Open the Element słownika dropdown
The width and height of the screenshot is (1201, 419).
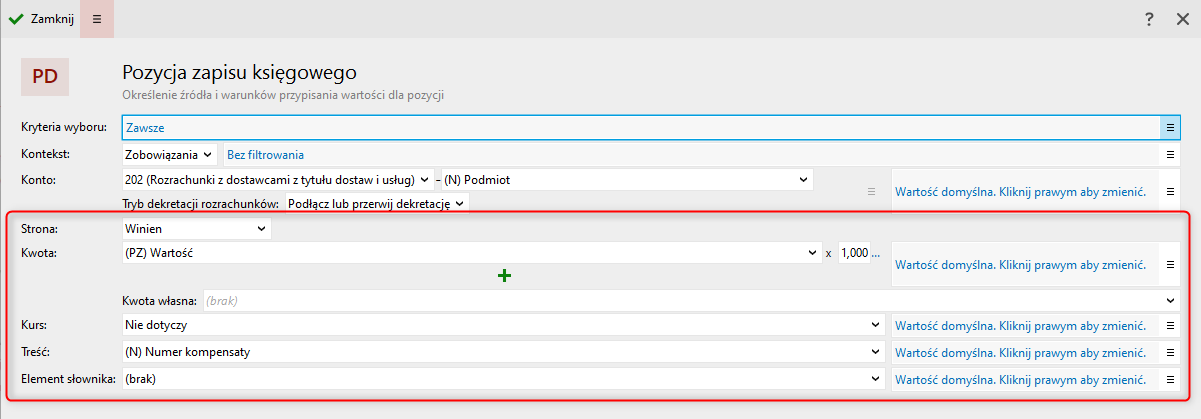pyautogui.click(x=503, y=380)
